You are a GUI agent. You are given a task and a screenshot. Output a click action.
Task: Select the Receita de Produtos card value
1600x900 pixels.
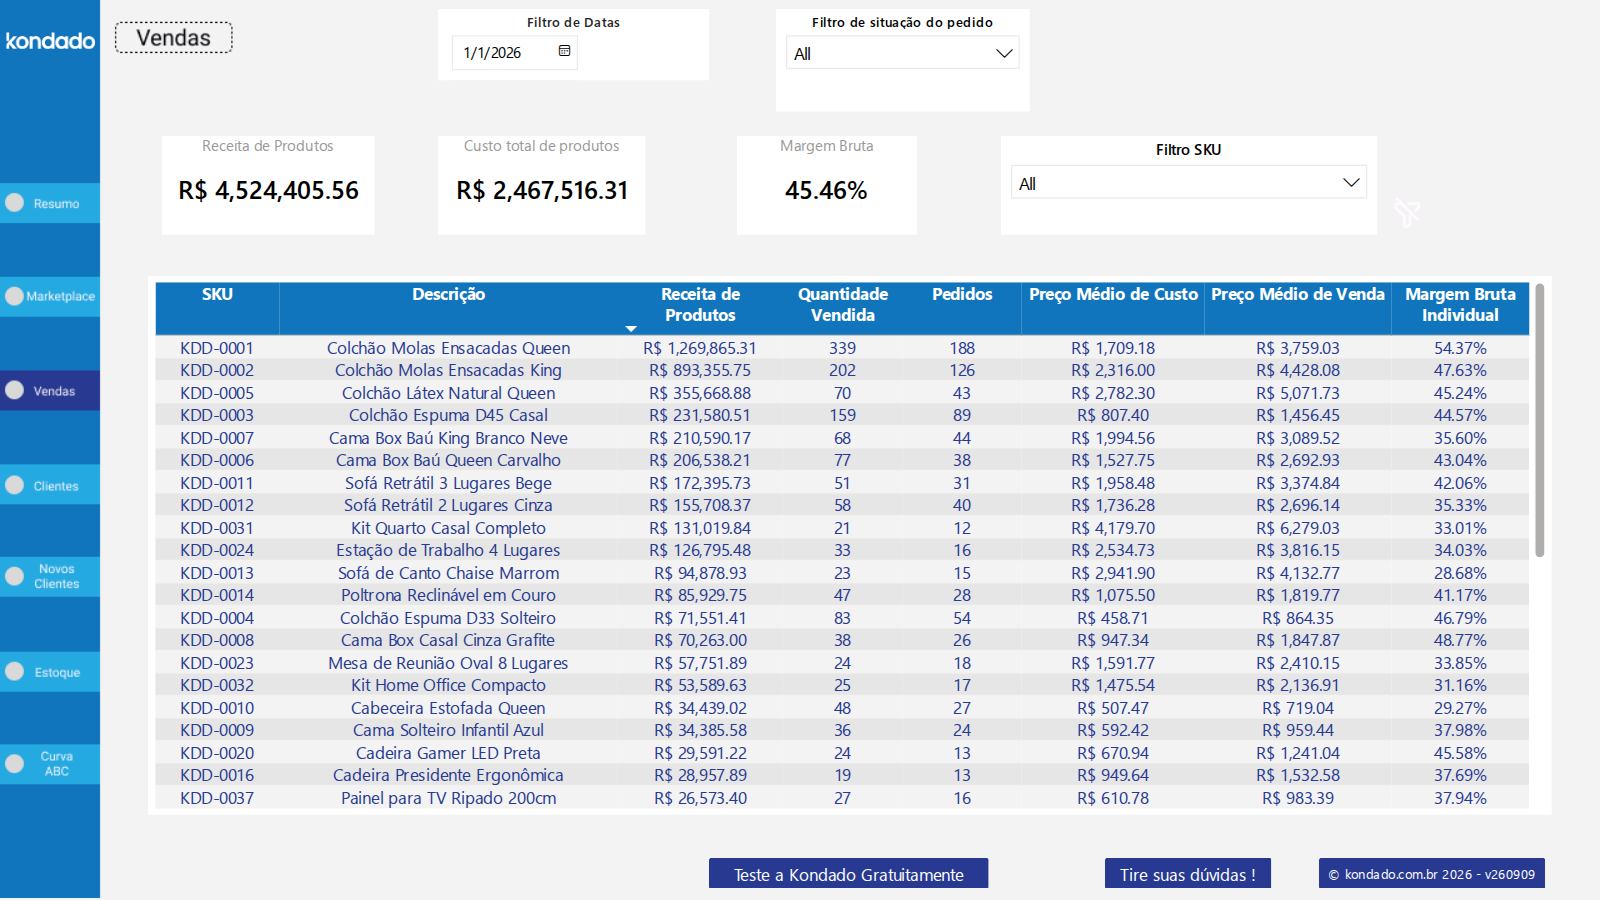click(268, 190)
